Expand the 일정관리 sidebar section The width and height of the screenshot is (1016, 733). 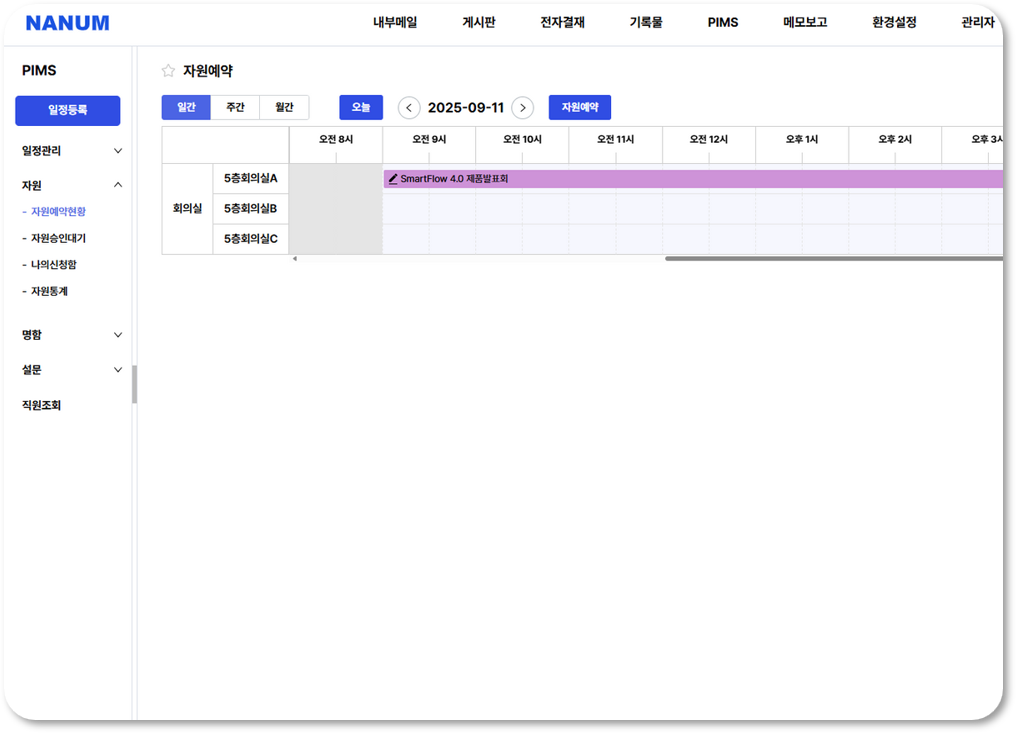(x=118, y=151)
